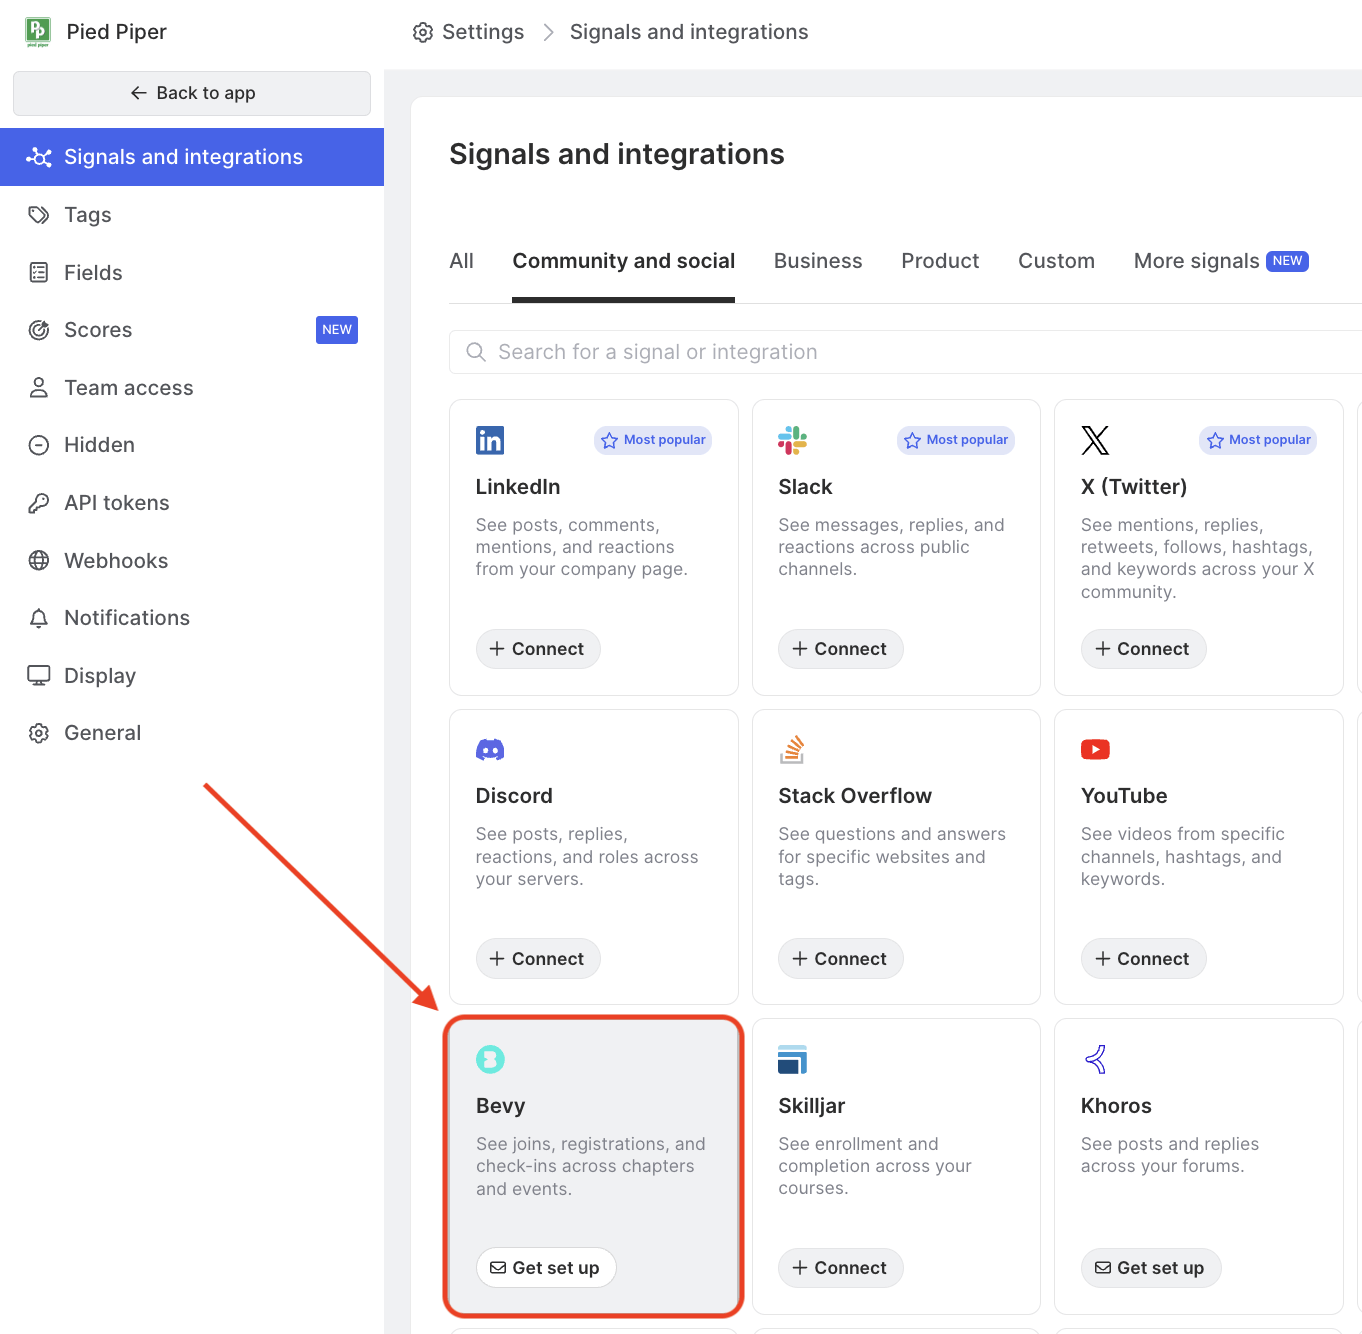Click the Fields sidebar icon
This screenshot has width=1362, height=1334.
coord(39,273)
